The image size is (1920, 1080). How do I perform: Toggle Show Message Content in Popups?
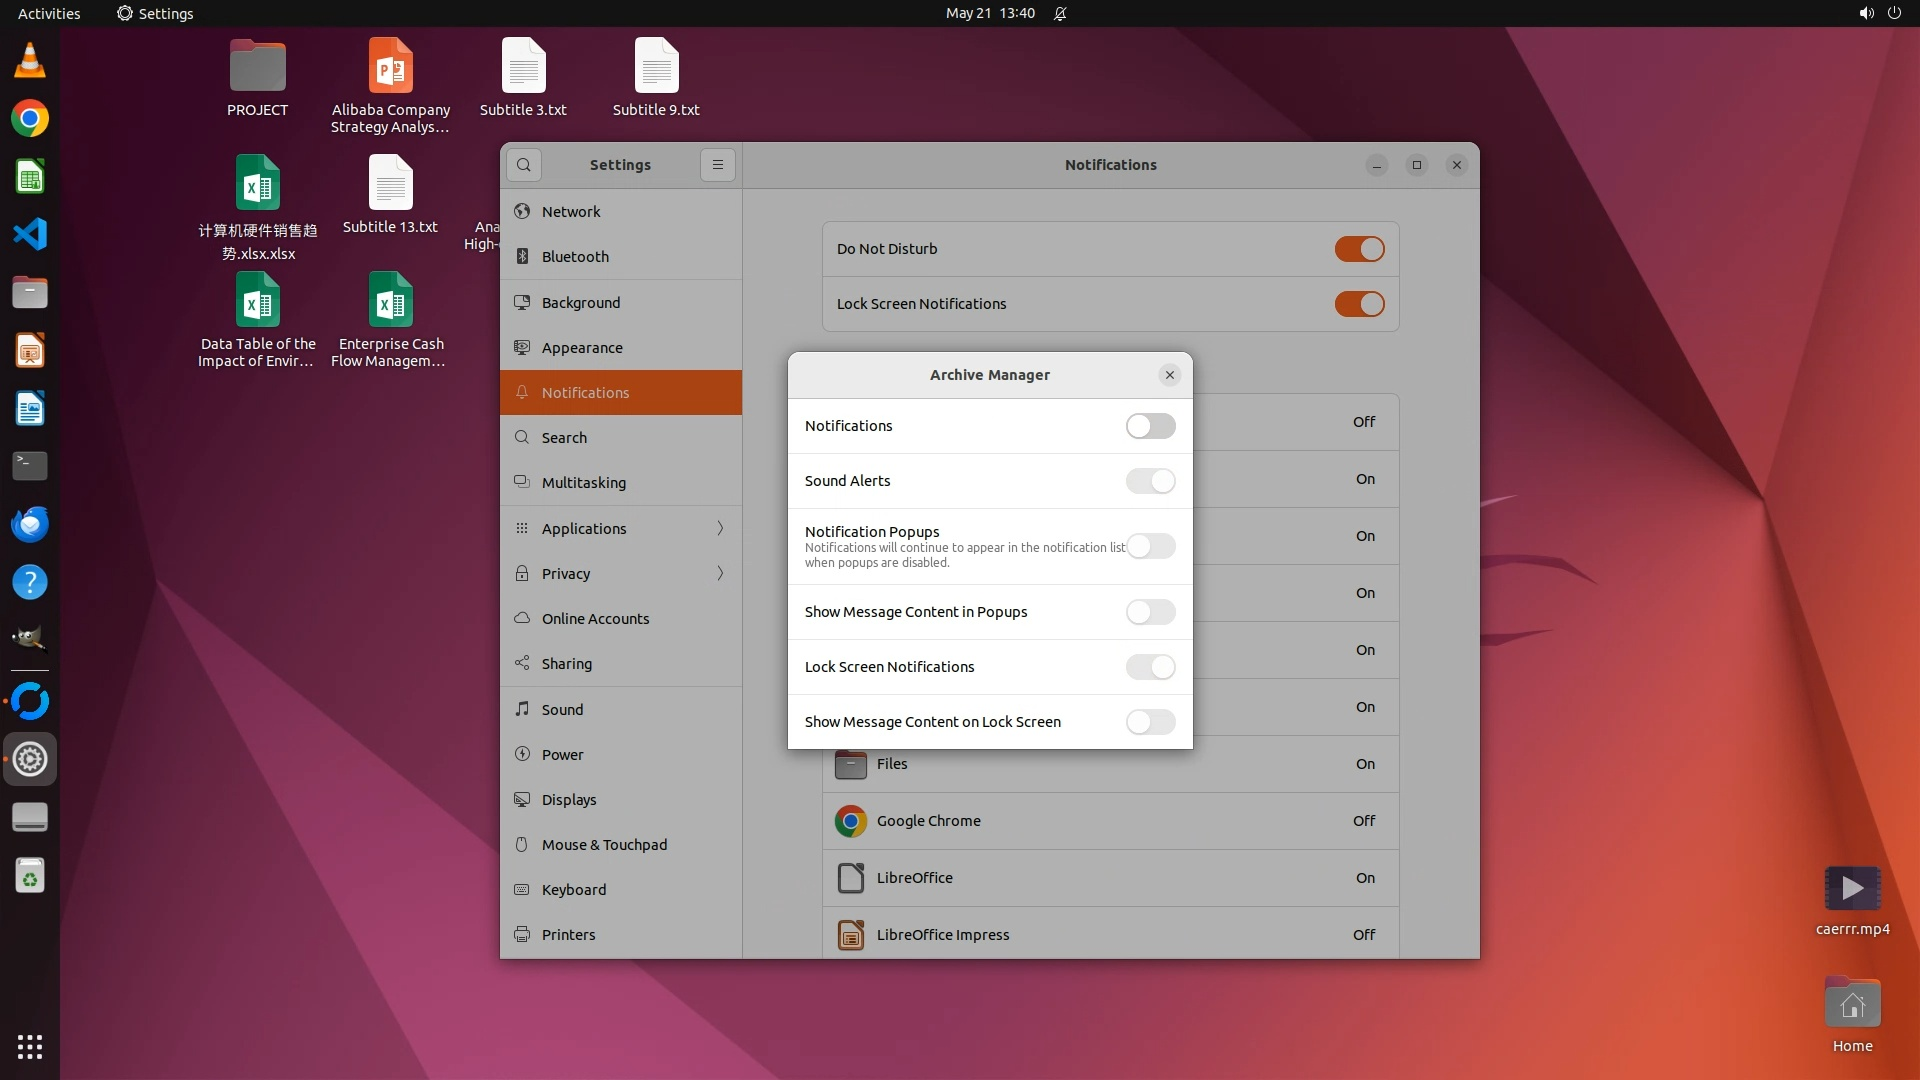tap(1150, 612)
